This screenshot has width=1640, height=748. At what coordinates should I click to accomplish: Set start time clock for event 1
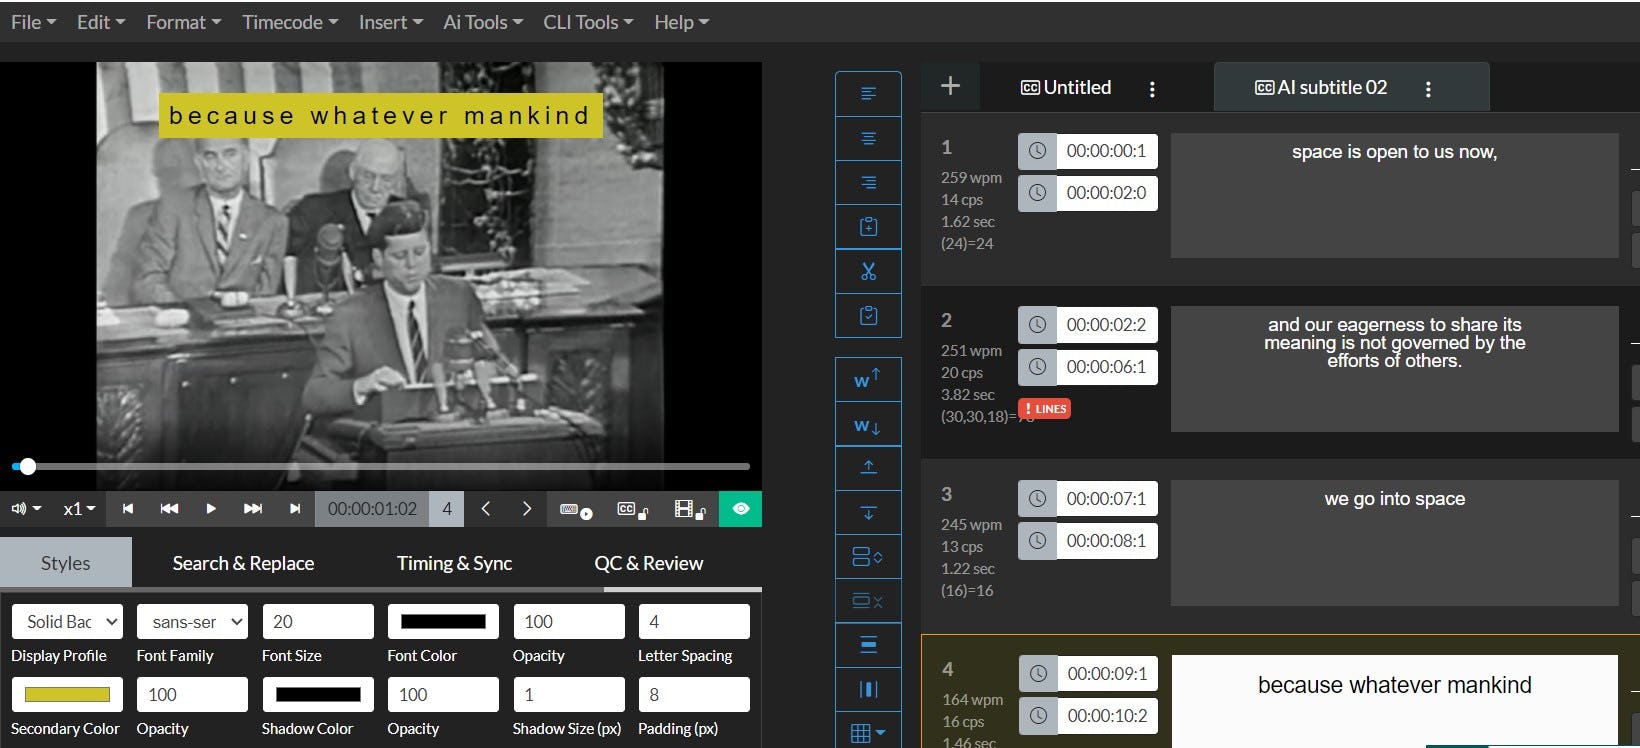pos(1038,151)
